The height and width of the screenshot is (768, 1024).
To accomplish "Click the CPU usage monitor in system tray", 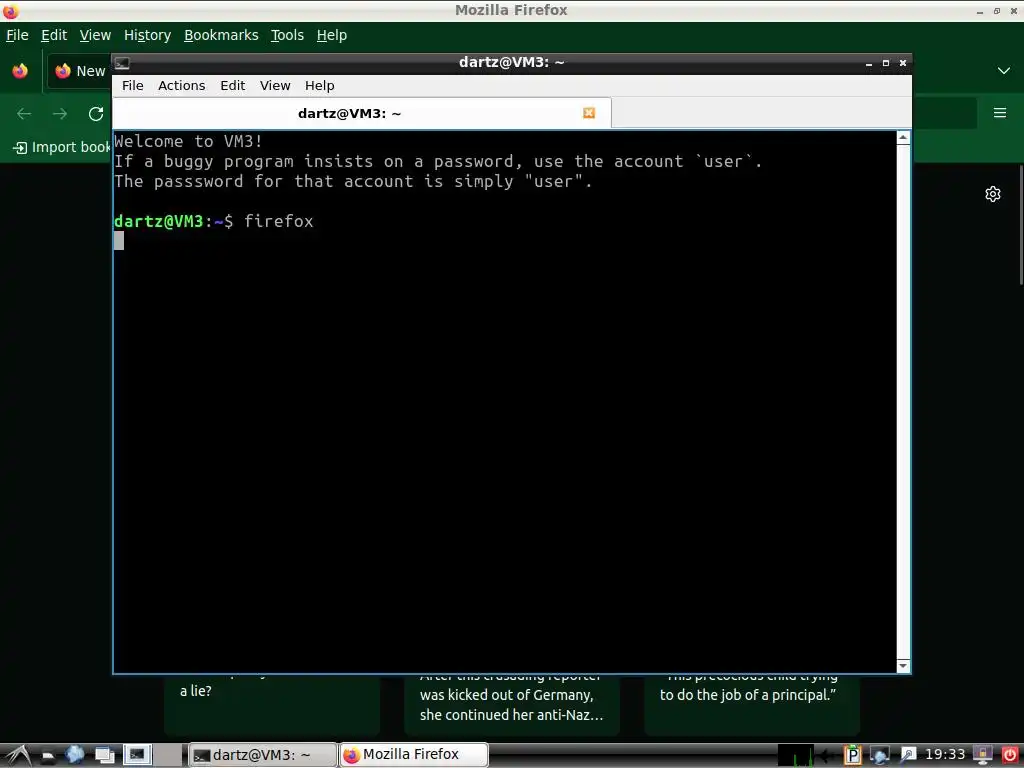I will pyautogui.click(x=795, y=756).
